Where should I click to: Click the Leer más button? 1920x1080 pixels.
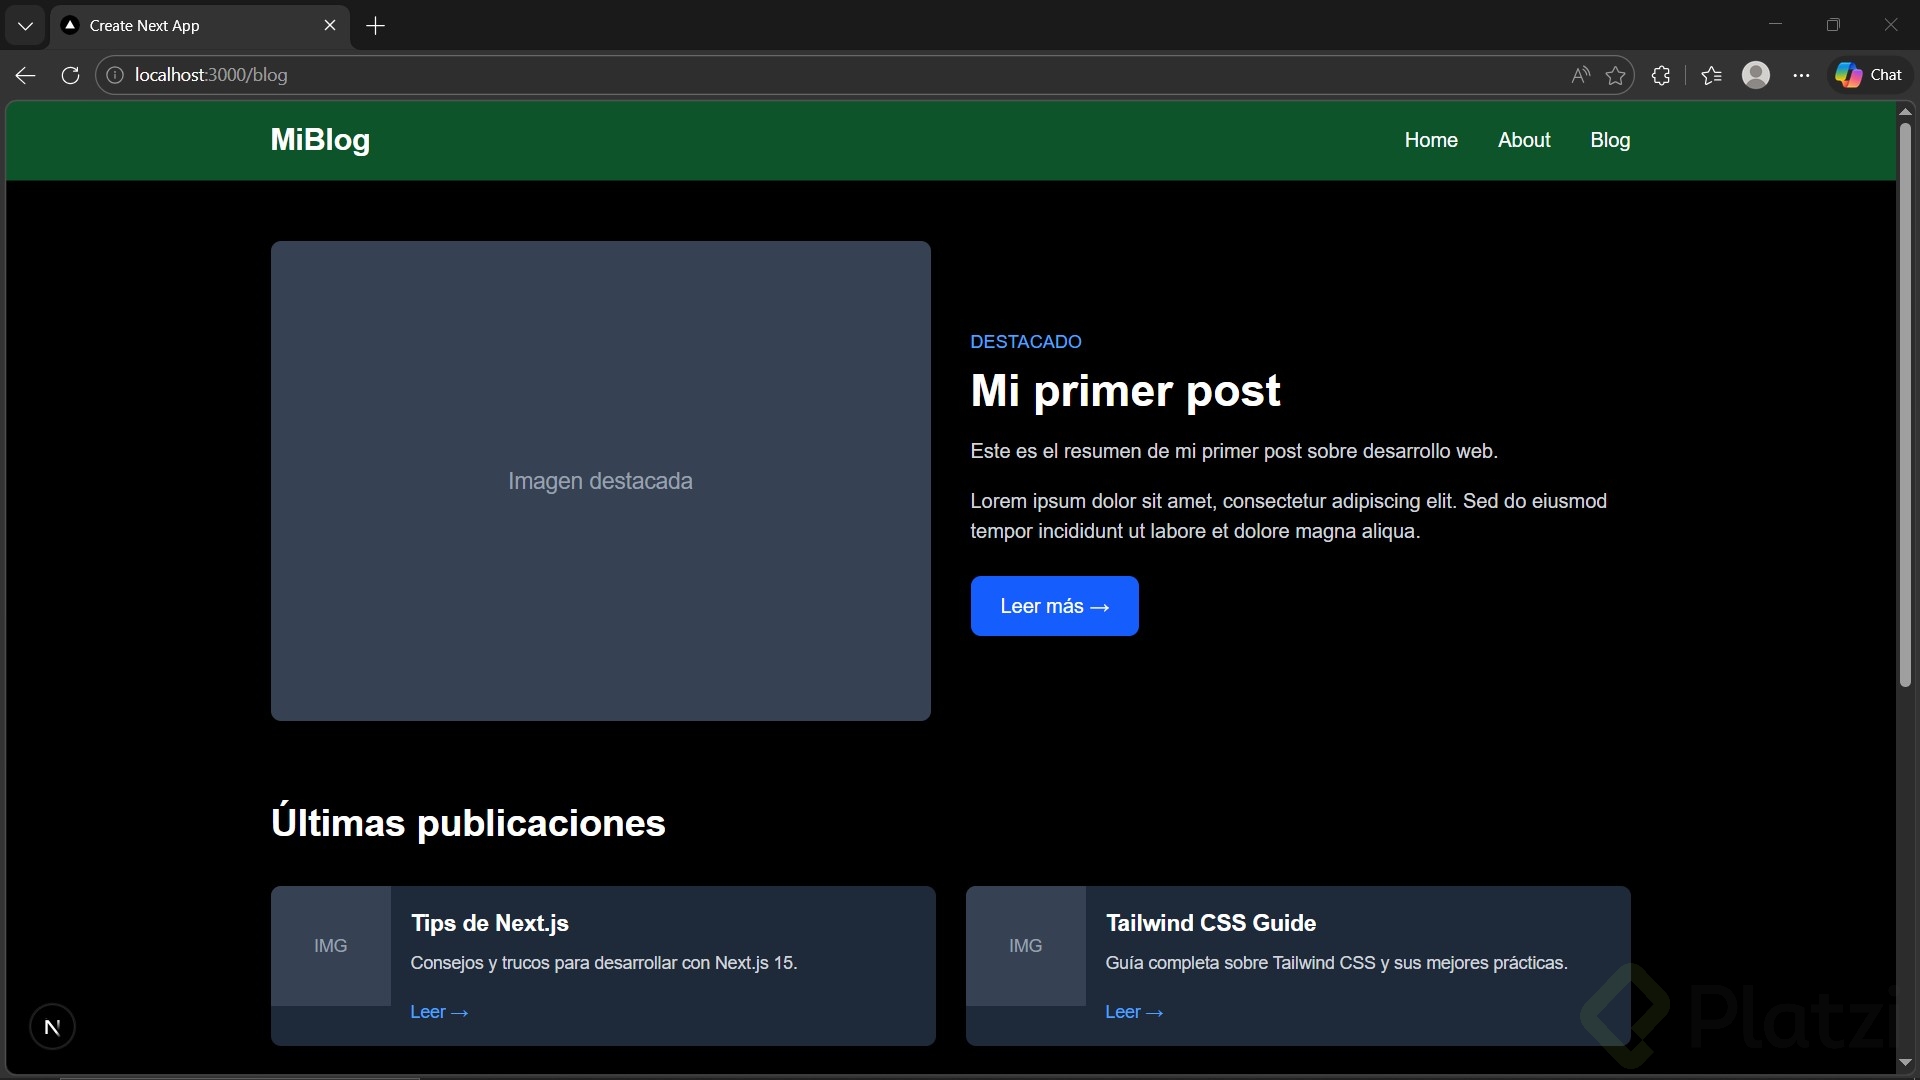[1054, 606]
